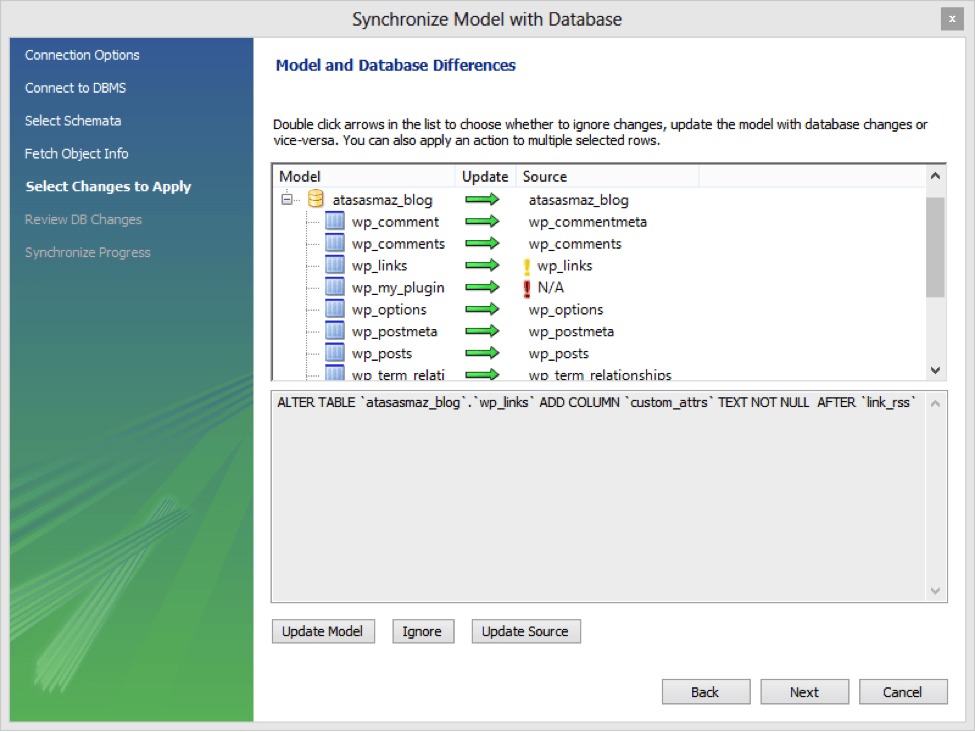Click the green update arrow for wp_postmeta

[x=483, y=330]
